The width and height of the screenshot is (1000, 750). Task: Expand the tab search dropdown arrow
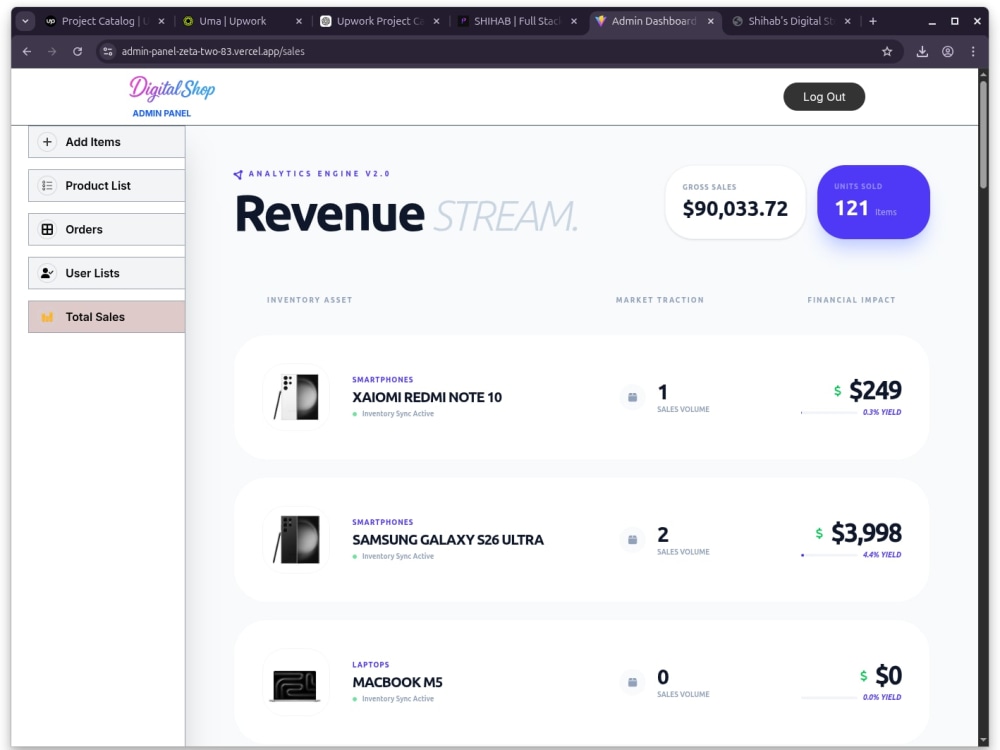click(x=25, y=21)
